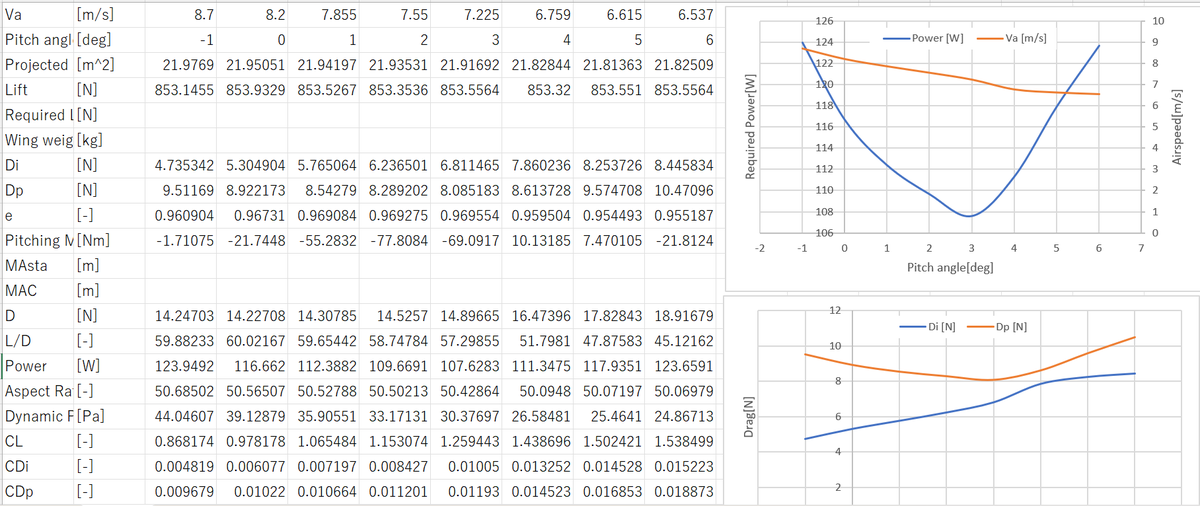This screenshot has height=506, width=1200.
Task: Click the CDp cell 0.009679
Action: pos(182,492)
